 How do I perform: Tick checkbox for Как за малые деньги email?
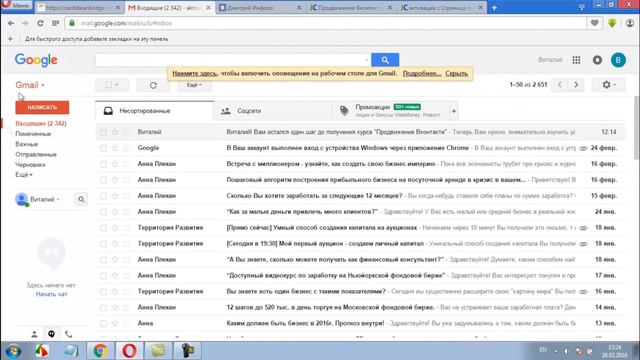[x=103, y=212]
